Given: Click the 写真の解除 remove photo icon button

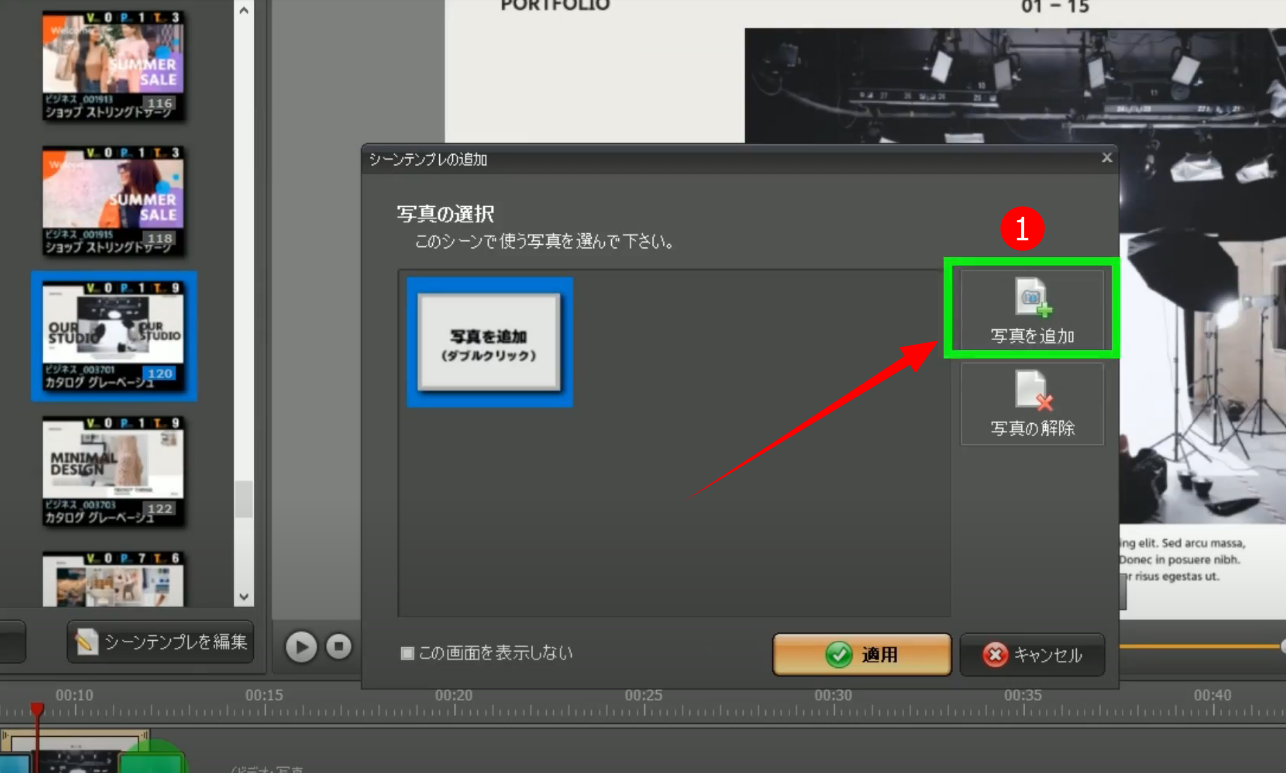Looking at the screenshot, I should coord(1032,403).
